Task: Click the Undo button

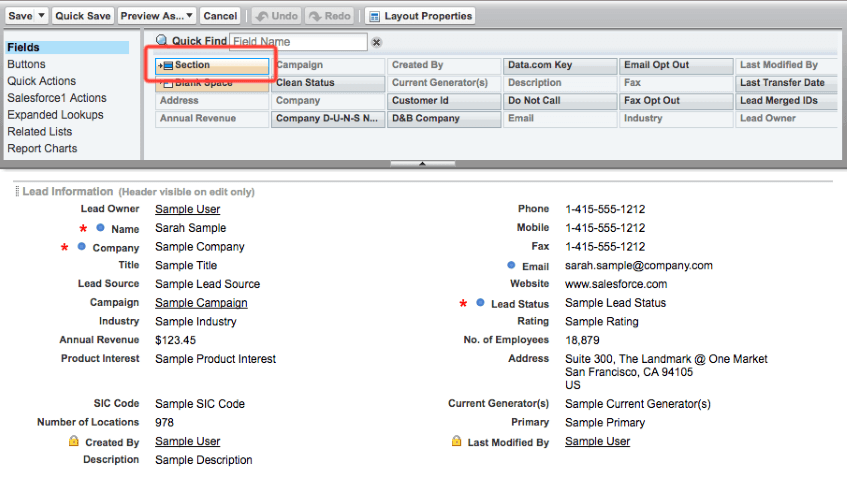Action: pos(276,16)
